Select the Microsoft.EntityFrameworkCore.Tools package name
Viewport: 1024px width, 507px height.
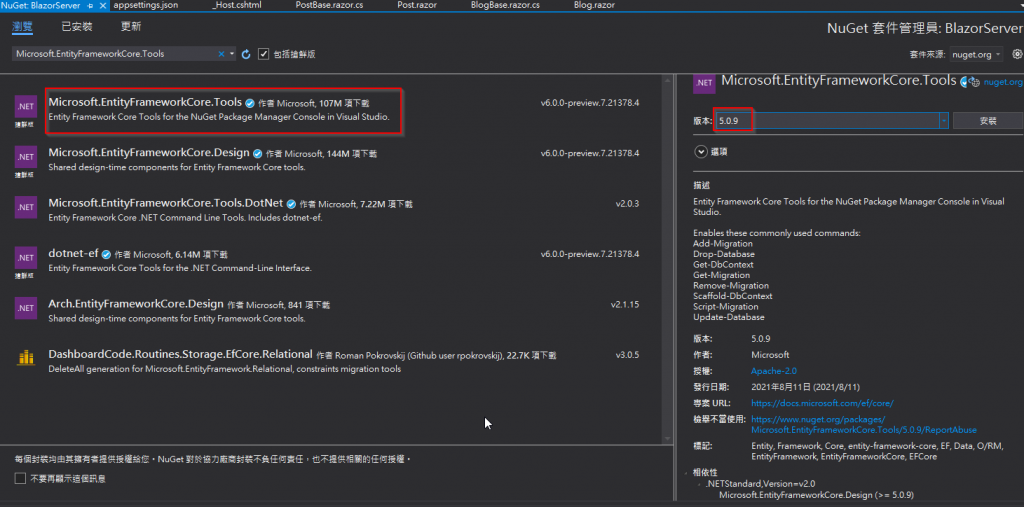[x=145, y=102]
